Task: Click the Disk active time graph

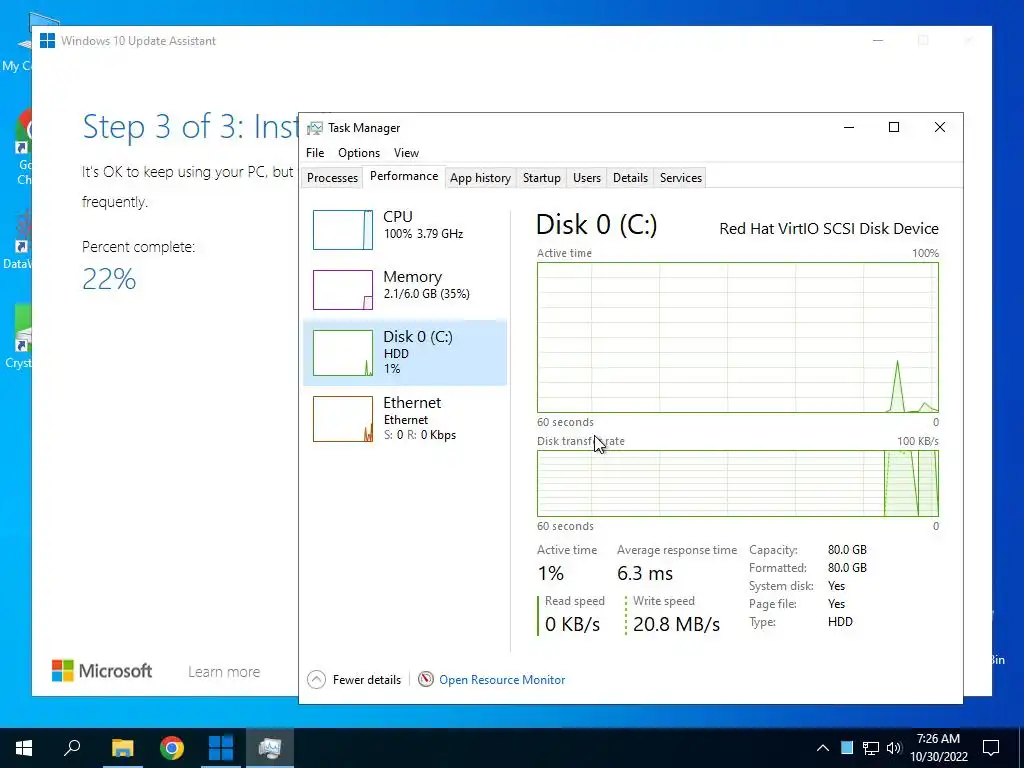Action: (738, 338)
